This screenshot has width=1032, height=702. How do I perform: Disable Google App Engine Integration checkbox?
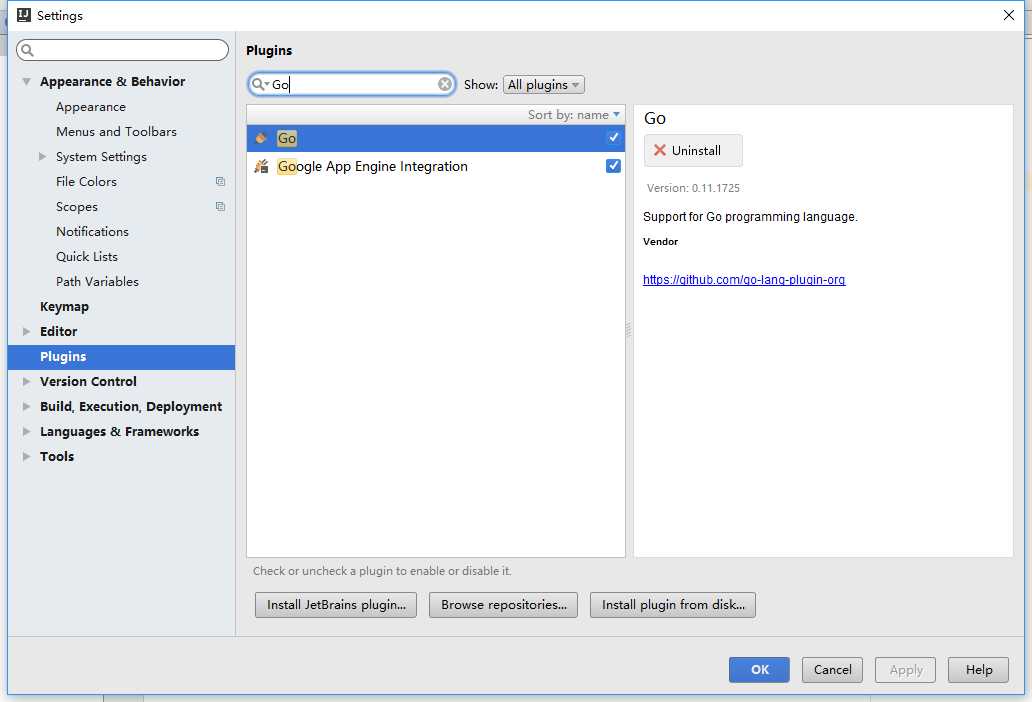point(613,166)
